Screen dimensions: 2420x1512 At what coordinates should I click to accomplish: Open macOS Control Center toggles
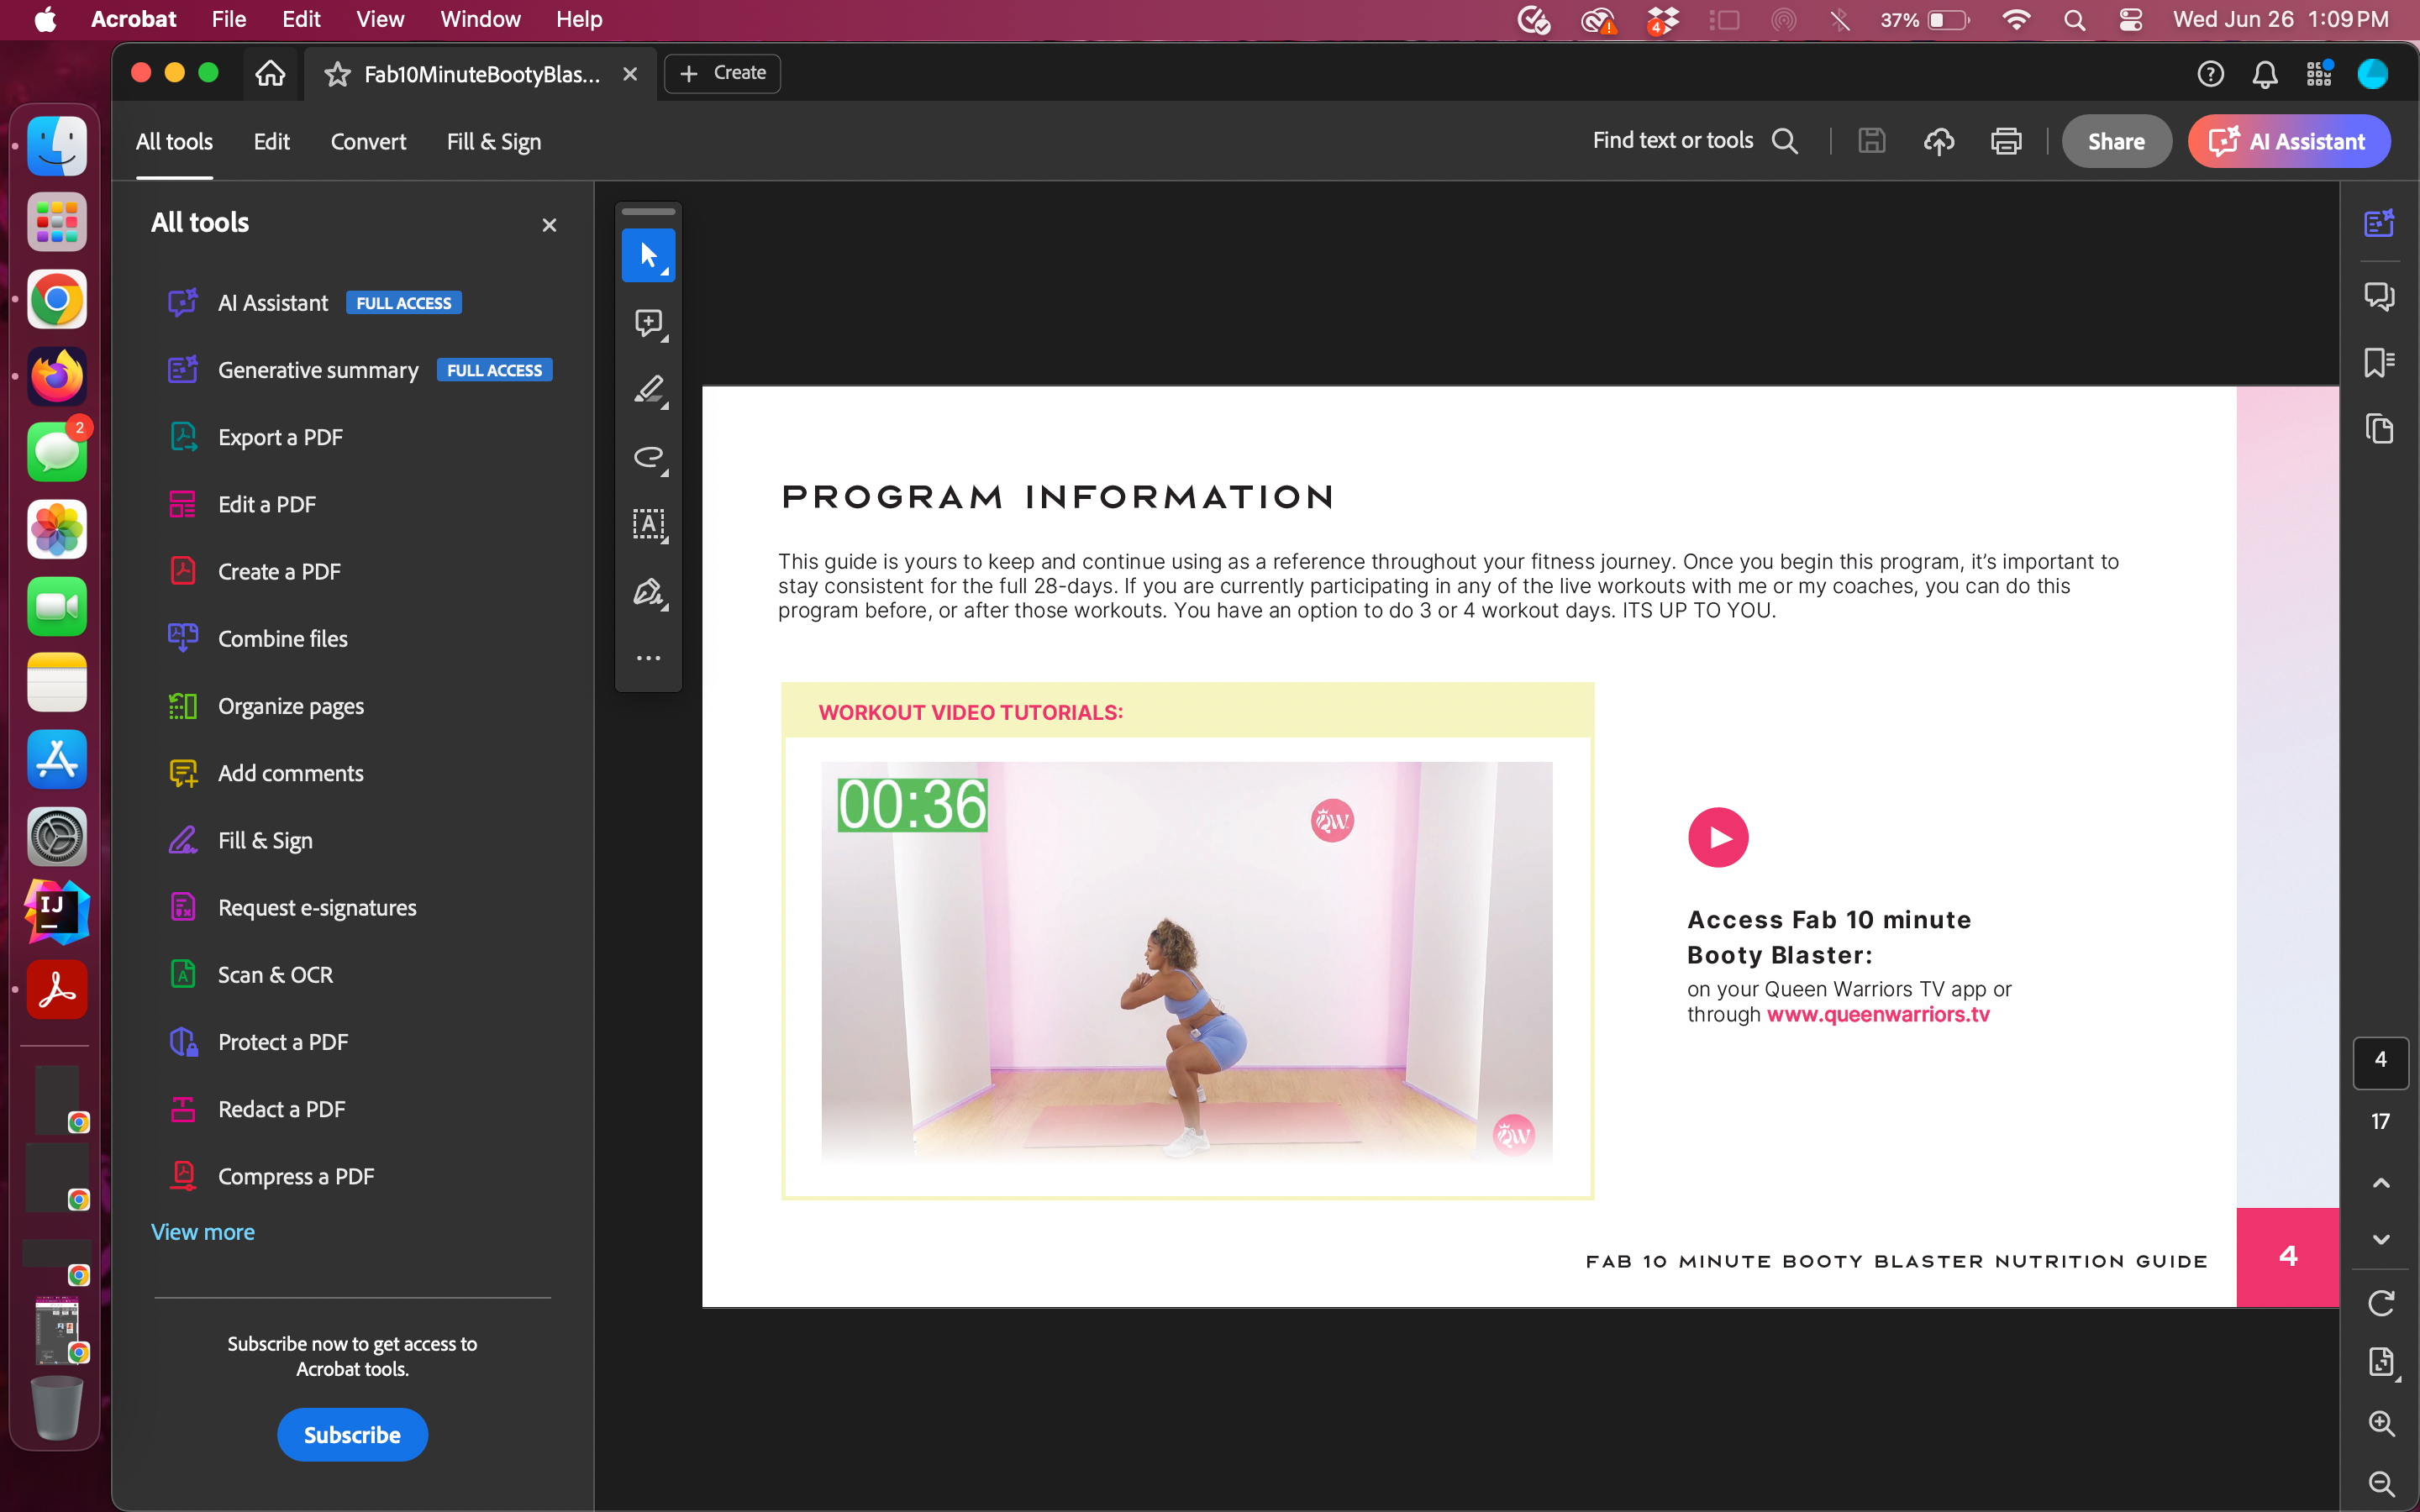point(2130,20)
